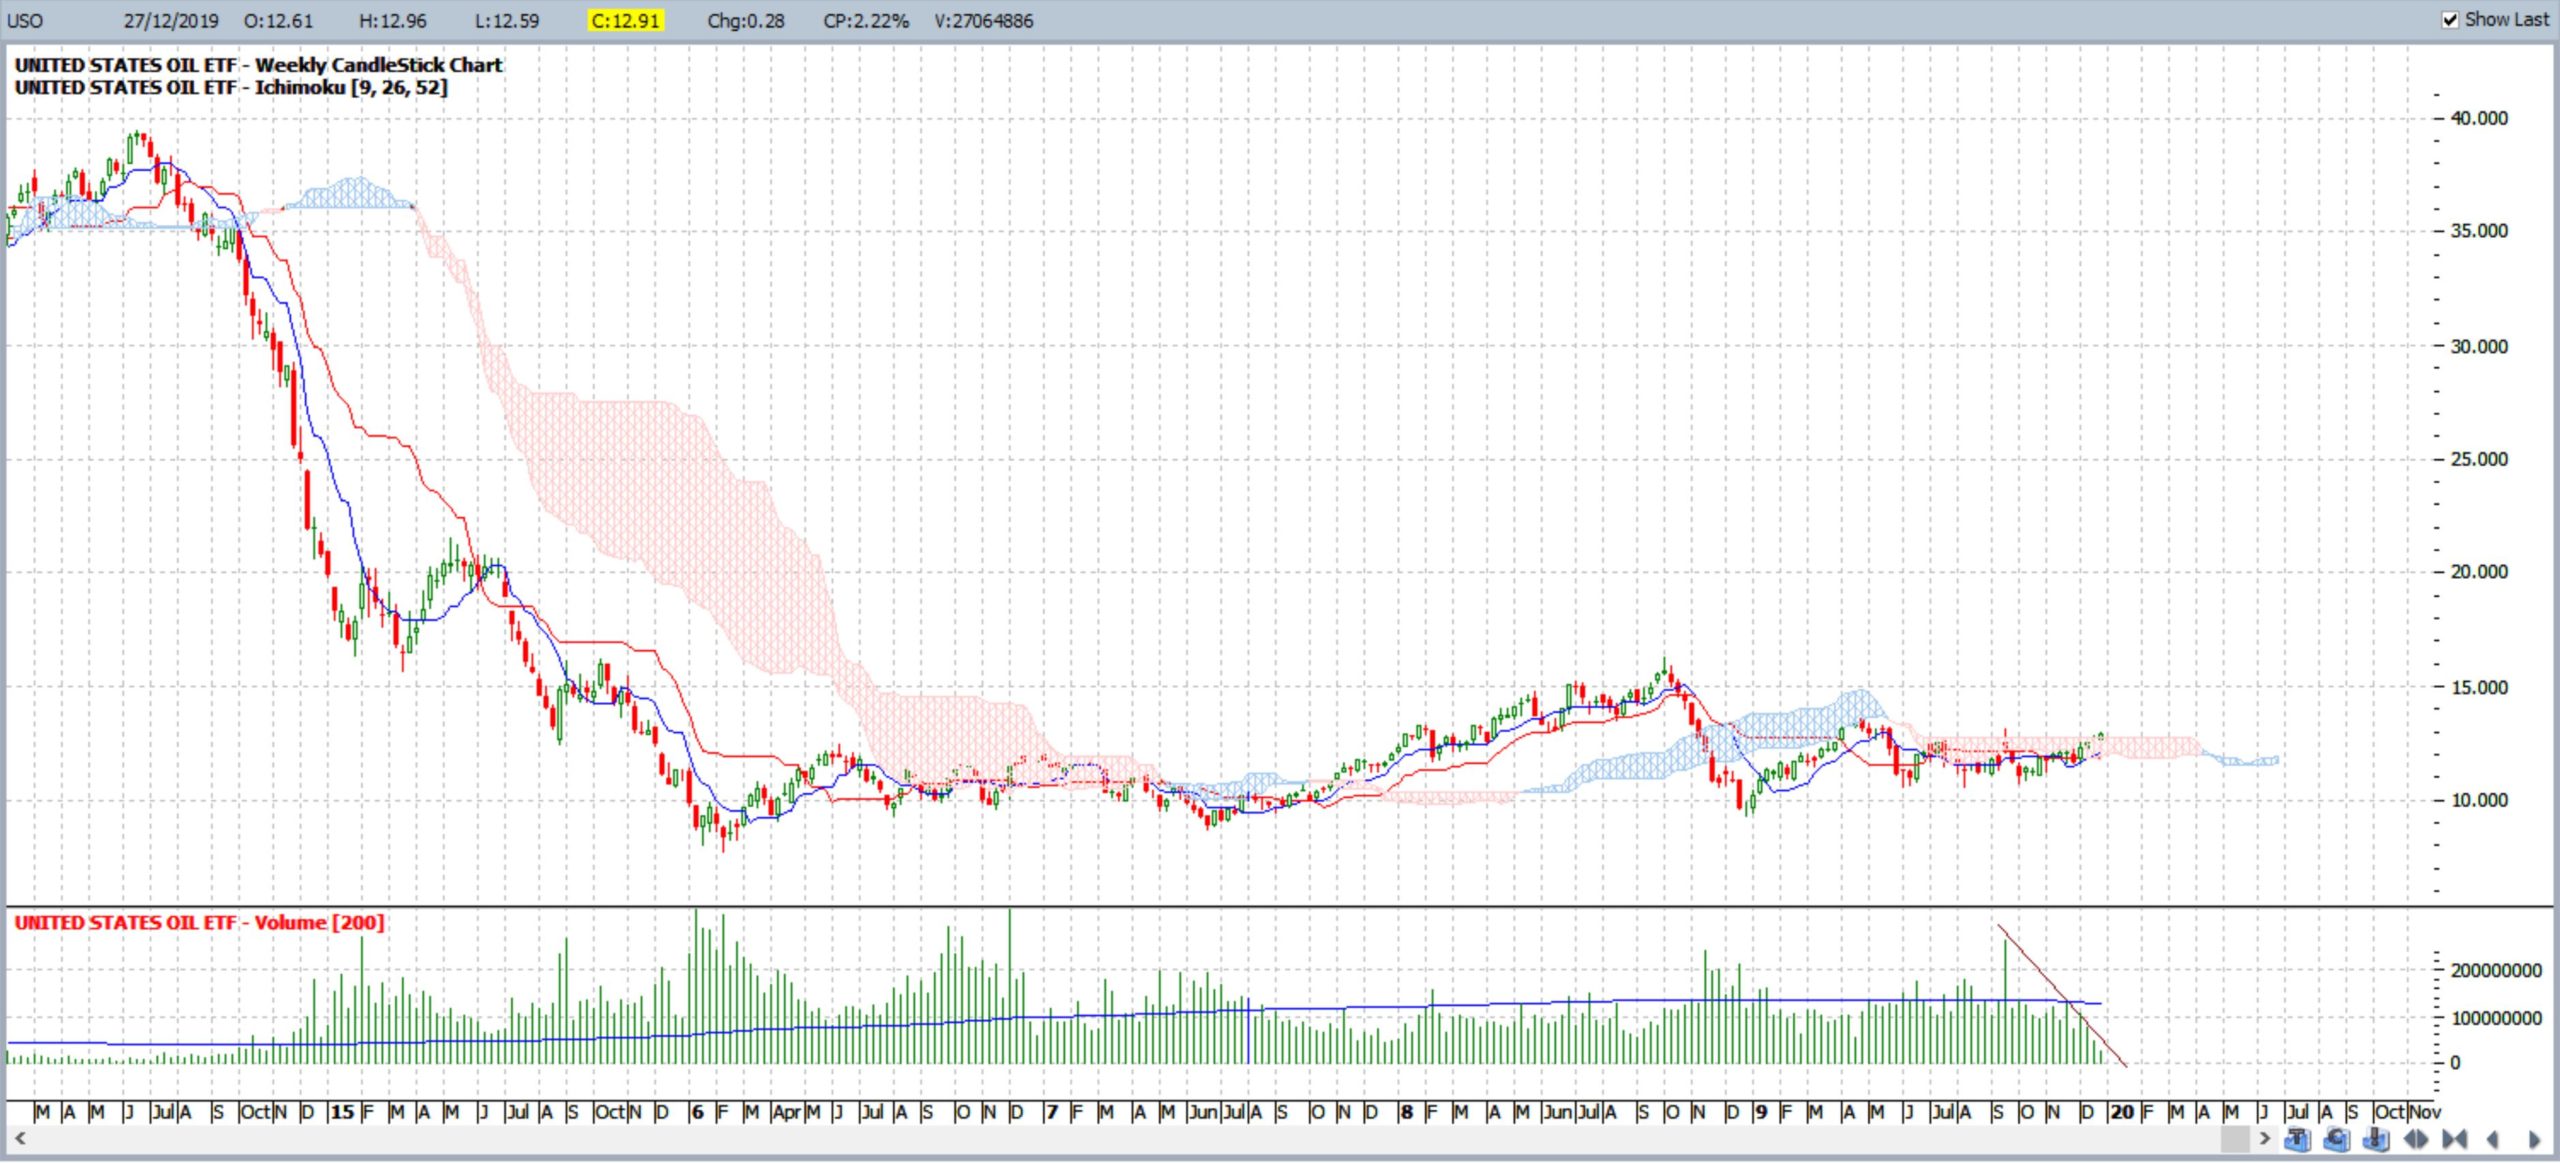This screenshot has height=1163, width=2560.
Task: Click the 20.000 price axis label
Action: (2479, 572)
